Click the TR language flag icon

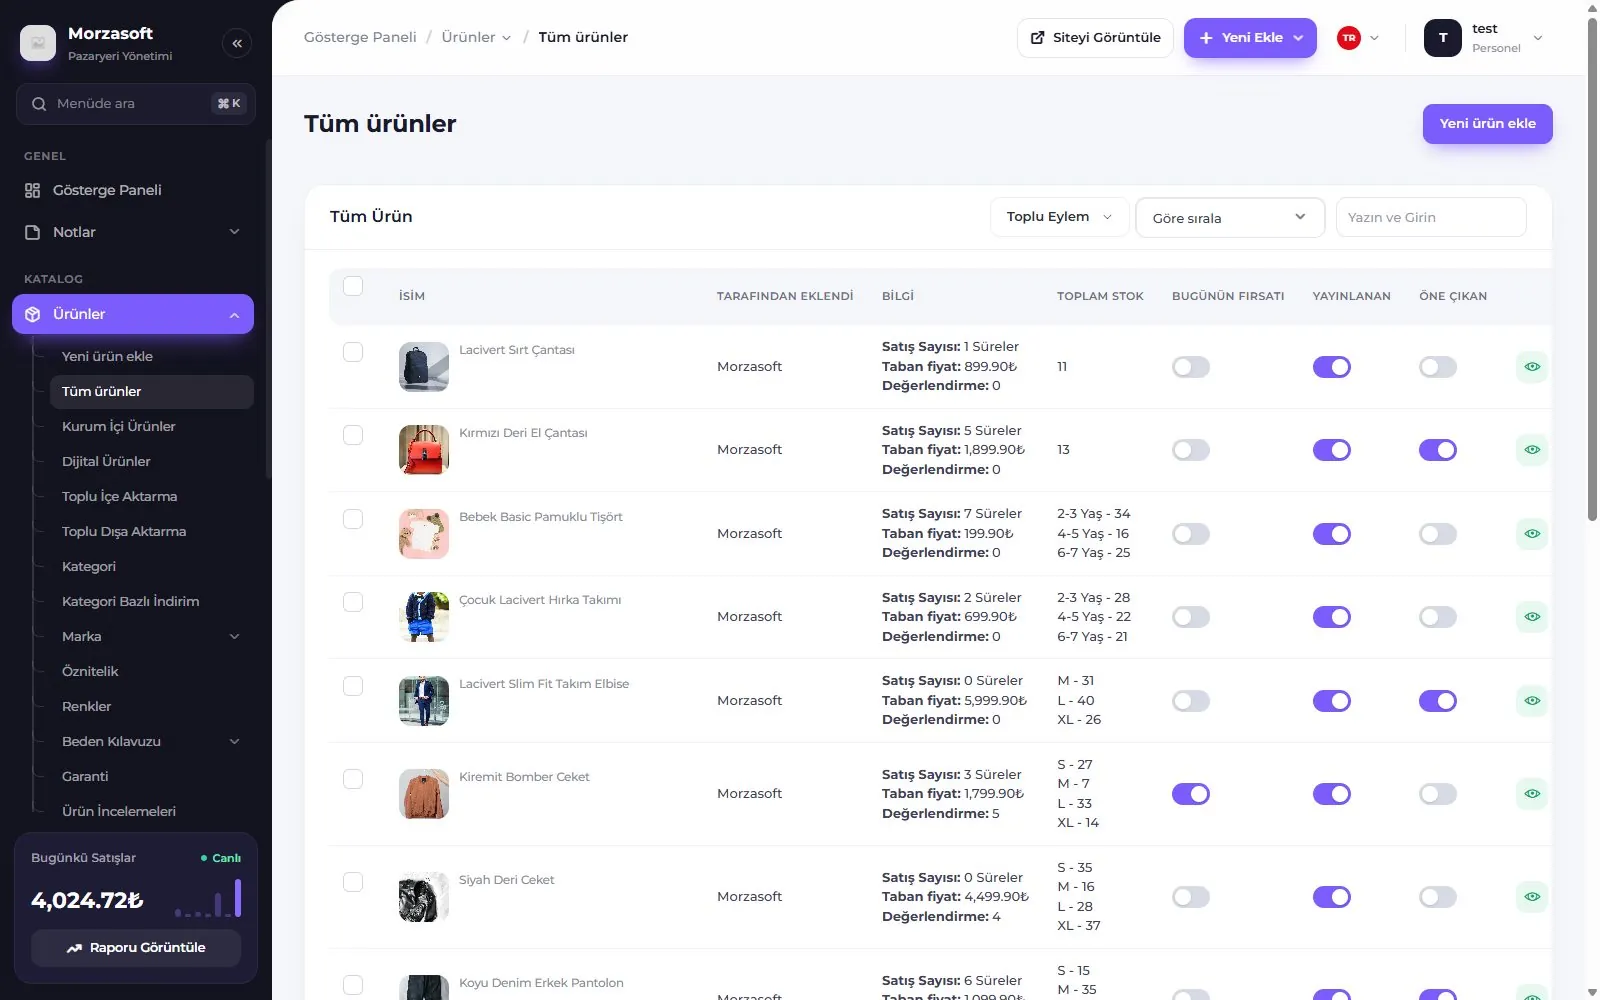pos(1349,38)
